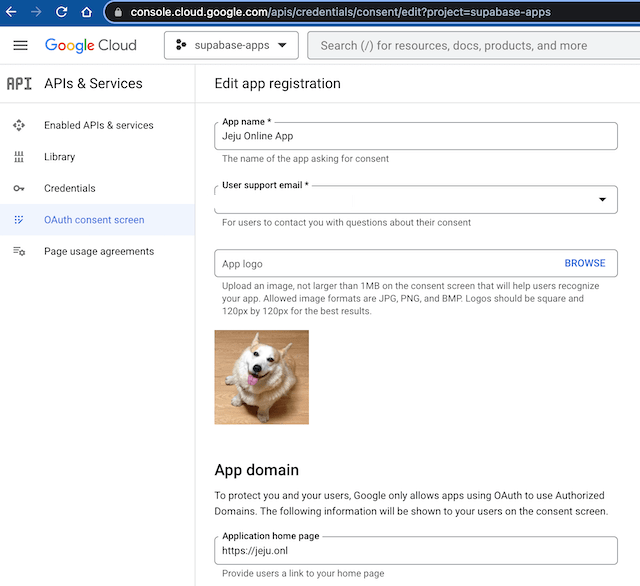Viewport: 640px width, 586px height.
Task: Click 'The name of the app asking for consent'
Action: pos(305,159)
